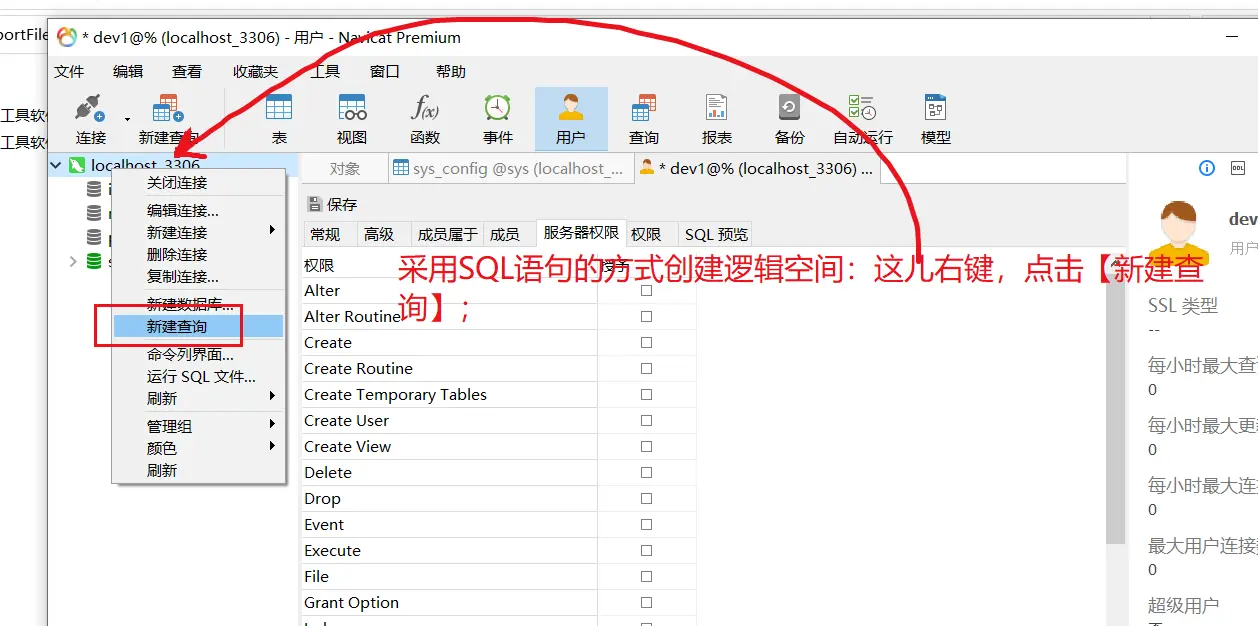Open the dropdown arrow beside 连接

[127, 120]
